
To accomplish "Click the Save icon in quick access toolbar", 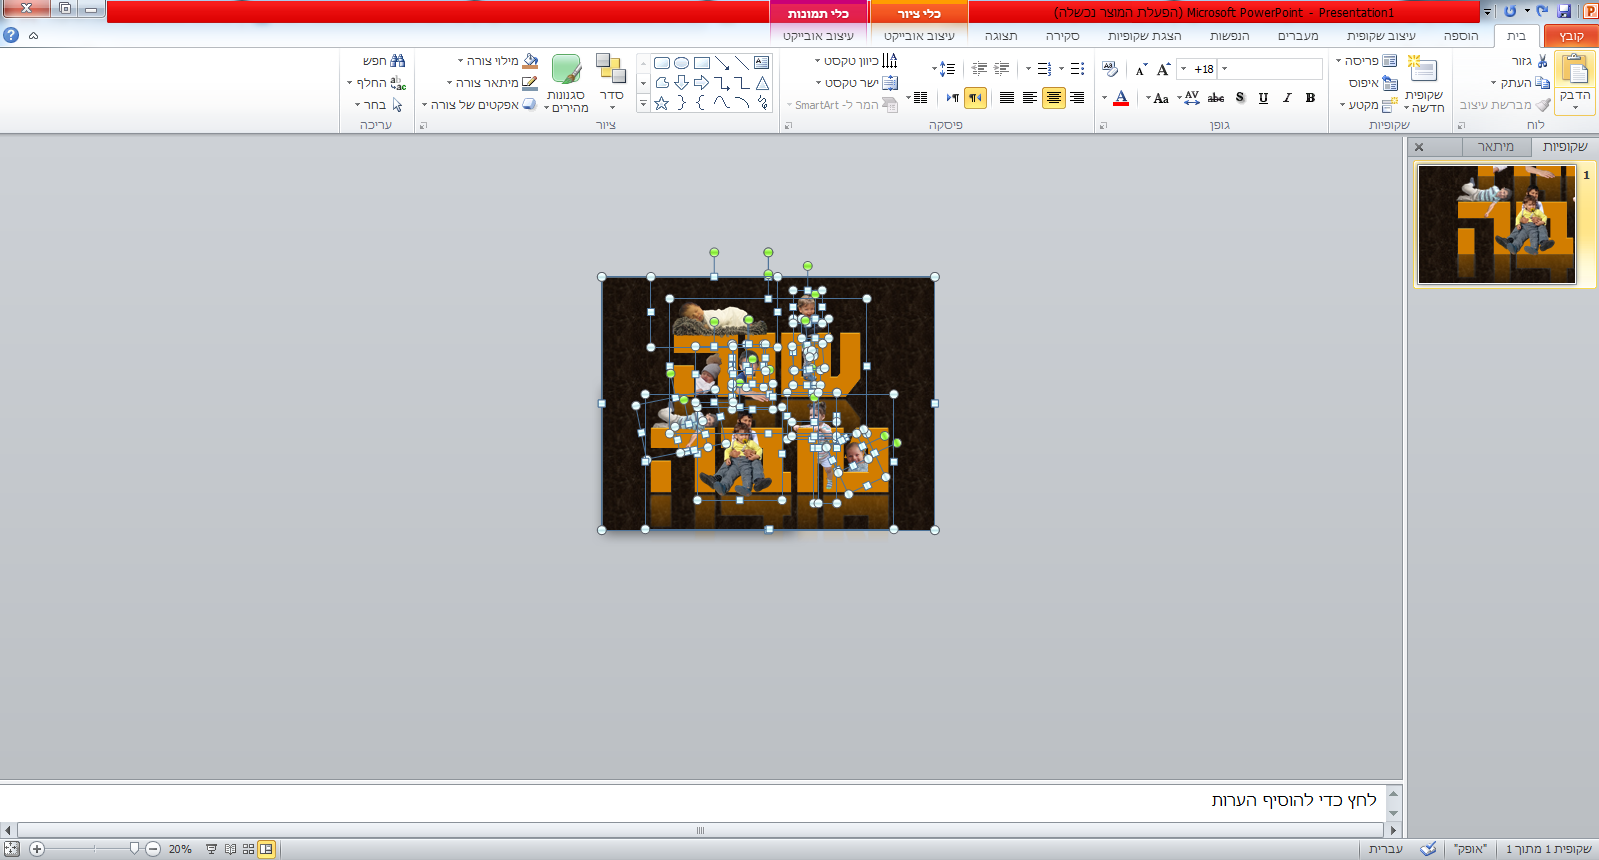I will 1565,11.
